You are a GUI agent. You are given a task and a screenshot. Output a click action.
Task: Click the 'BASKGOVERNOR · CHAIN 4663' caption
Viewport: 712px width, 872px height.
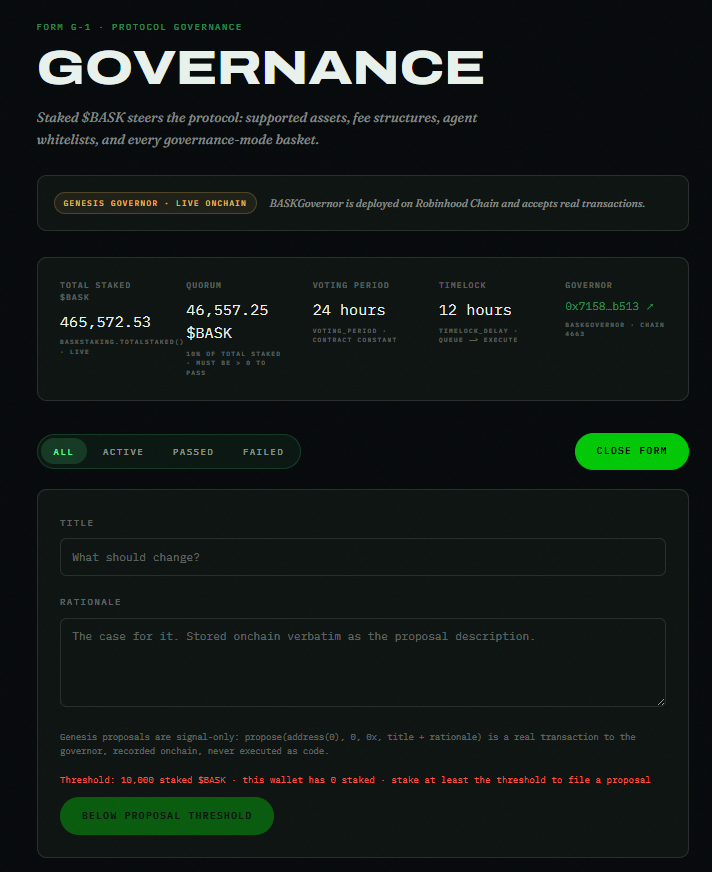[615, 329]
